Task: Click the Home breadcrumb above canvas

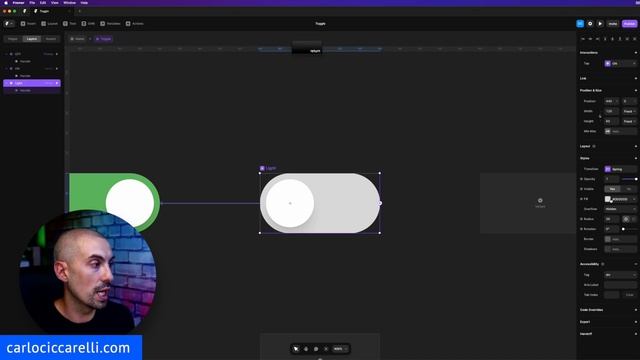Action: [77, 39]
